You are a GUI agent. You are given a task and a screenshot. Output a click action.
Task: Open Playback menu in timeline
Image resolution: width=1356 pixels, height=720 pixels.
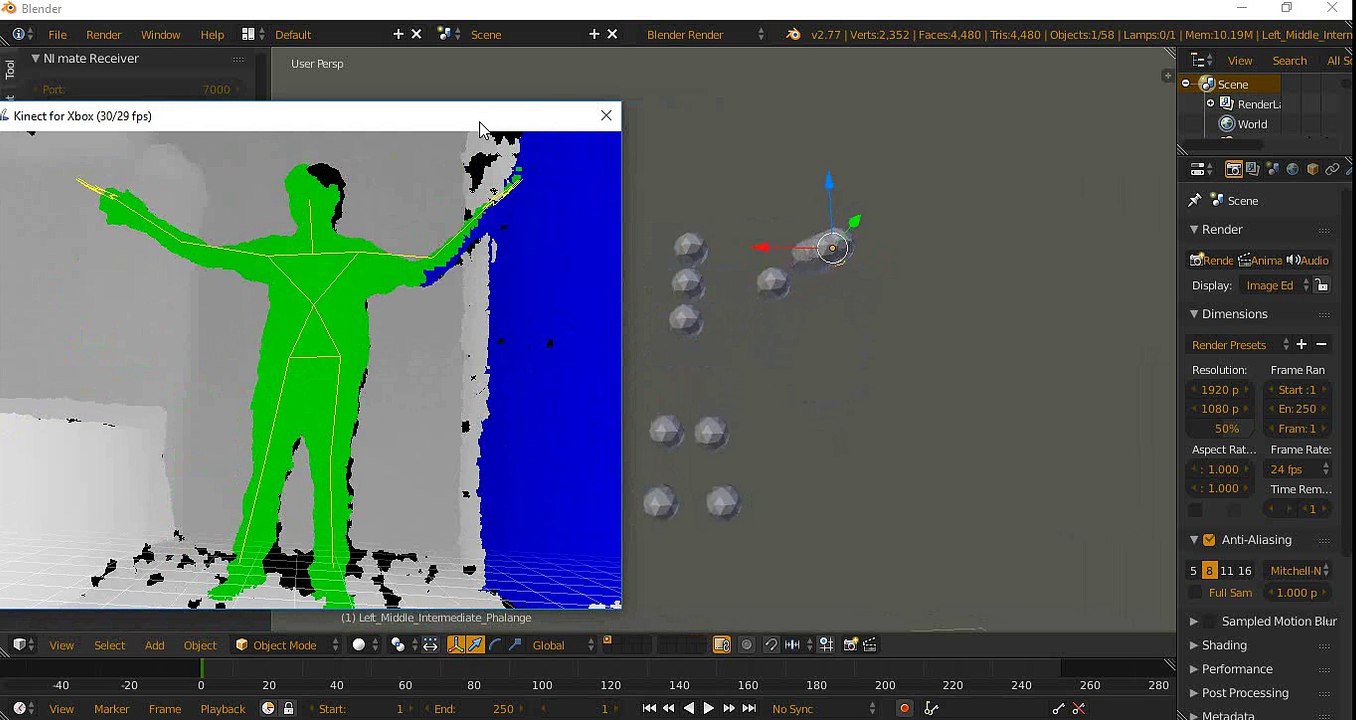coord(222,708)
